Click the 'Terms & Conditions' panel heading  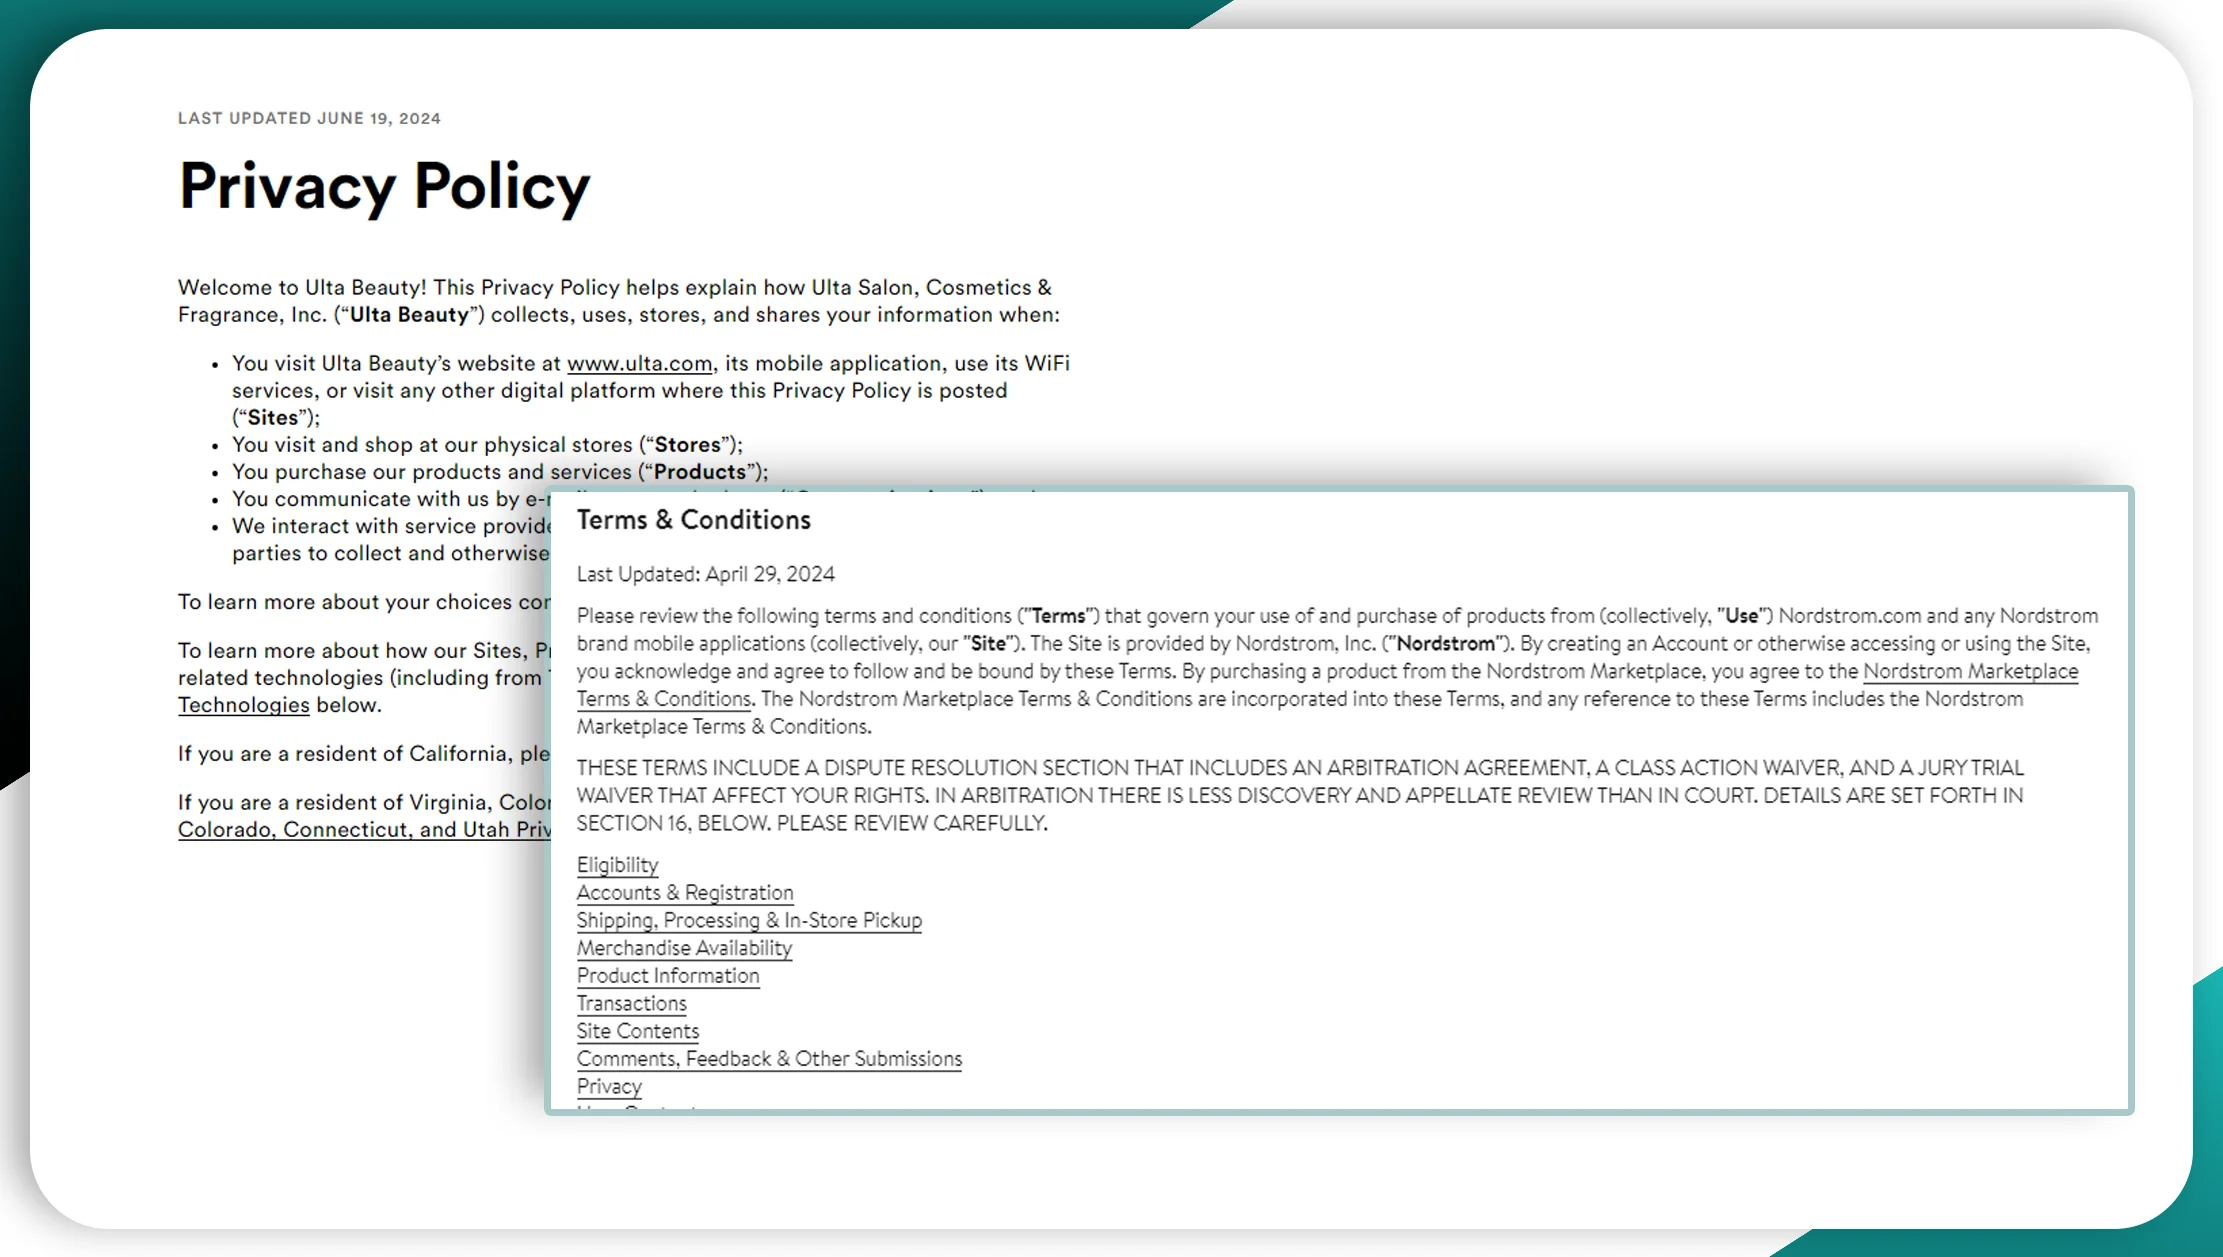coord(693,520)
